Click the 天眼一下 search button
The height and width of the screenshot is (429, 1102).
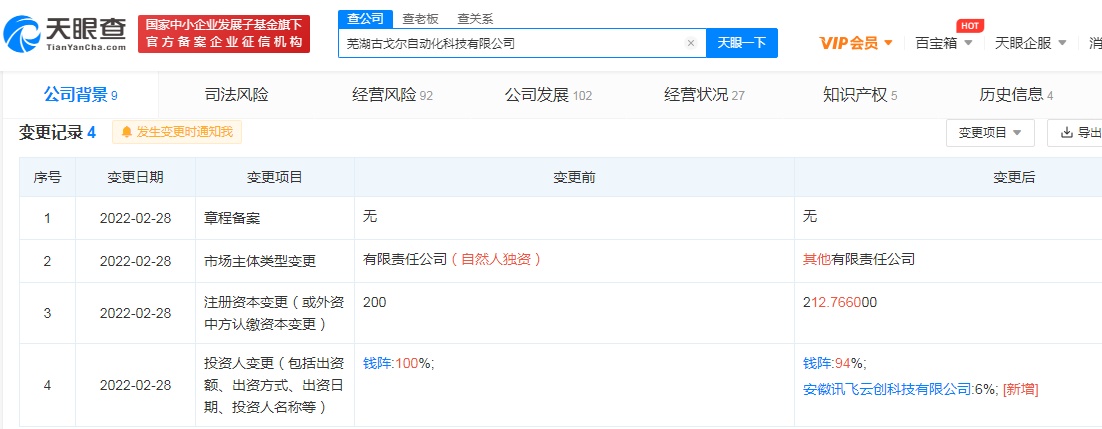(741, 43)
